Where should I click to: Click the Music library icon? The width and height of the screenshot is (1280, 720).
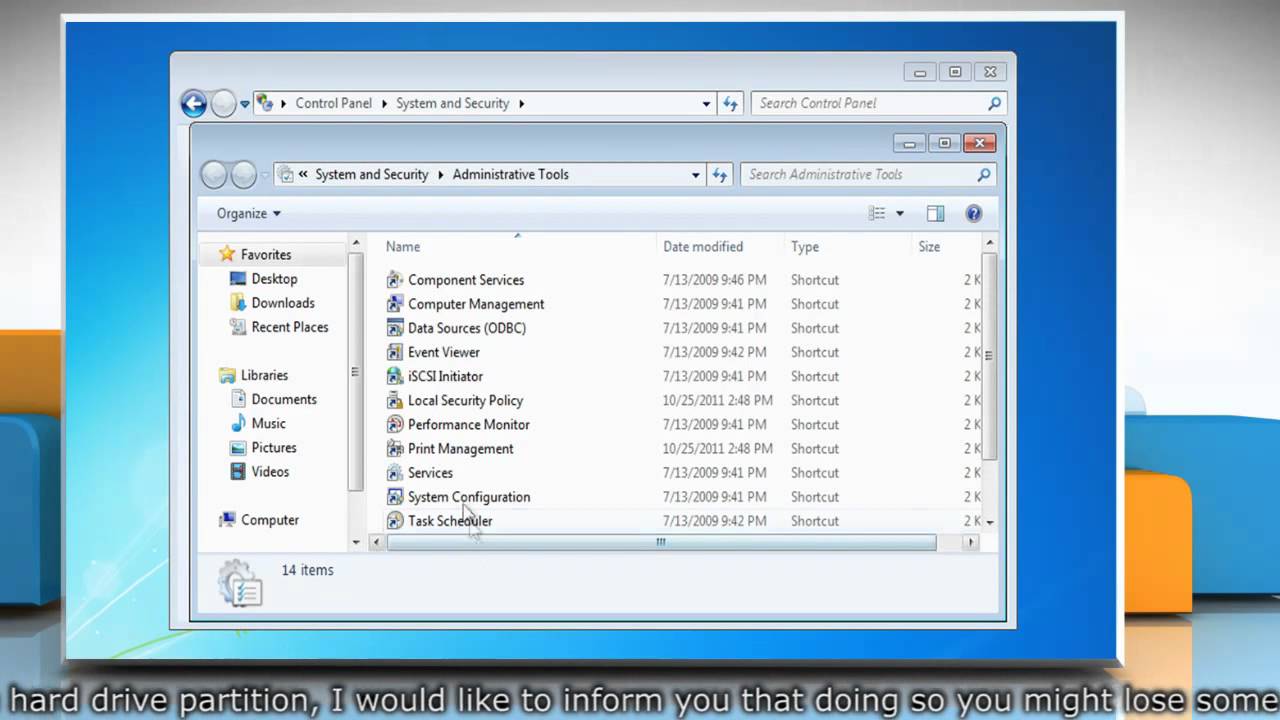(238, 423)
